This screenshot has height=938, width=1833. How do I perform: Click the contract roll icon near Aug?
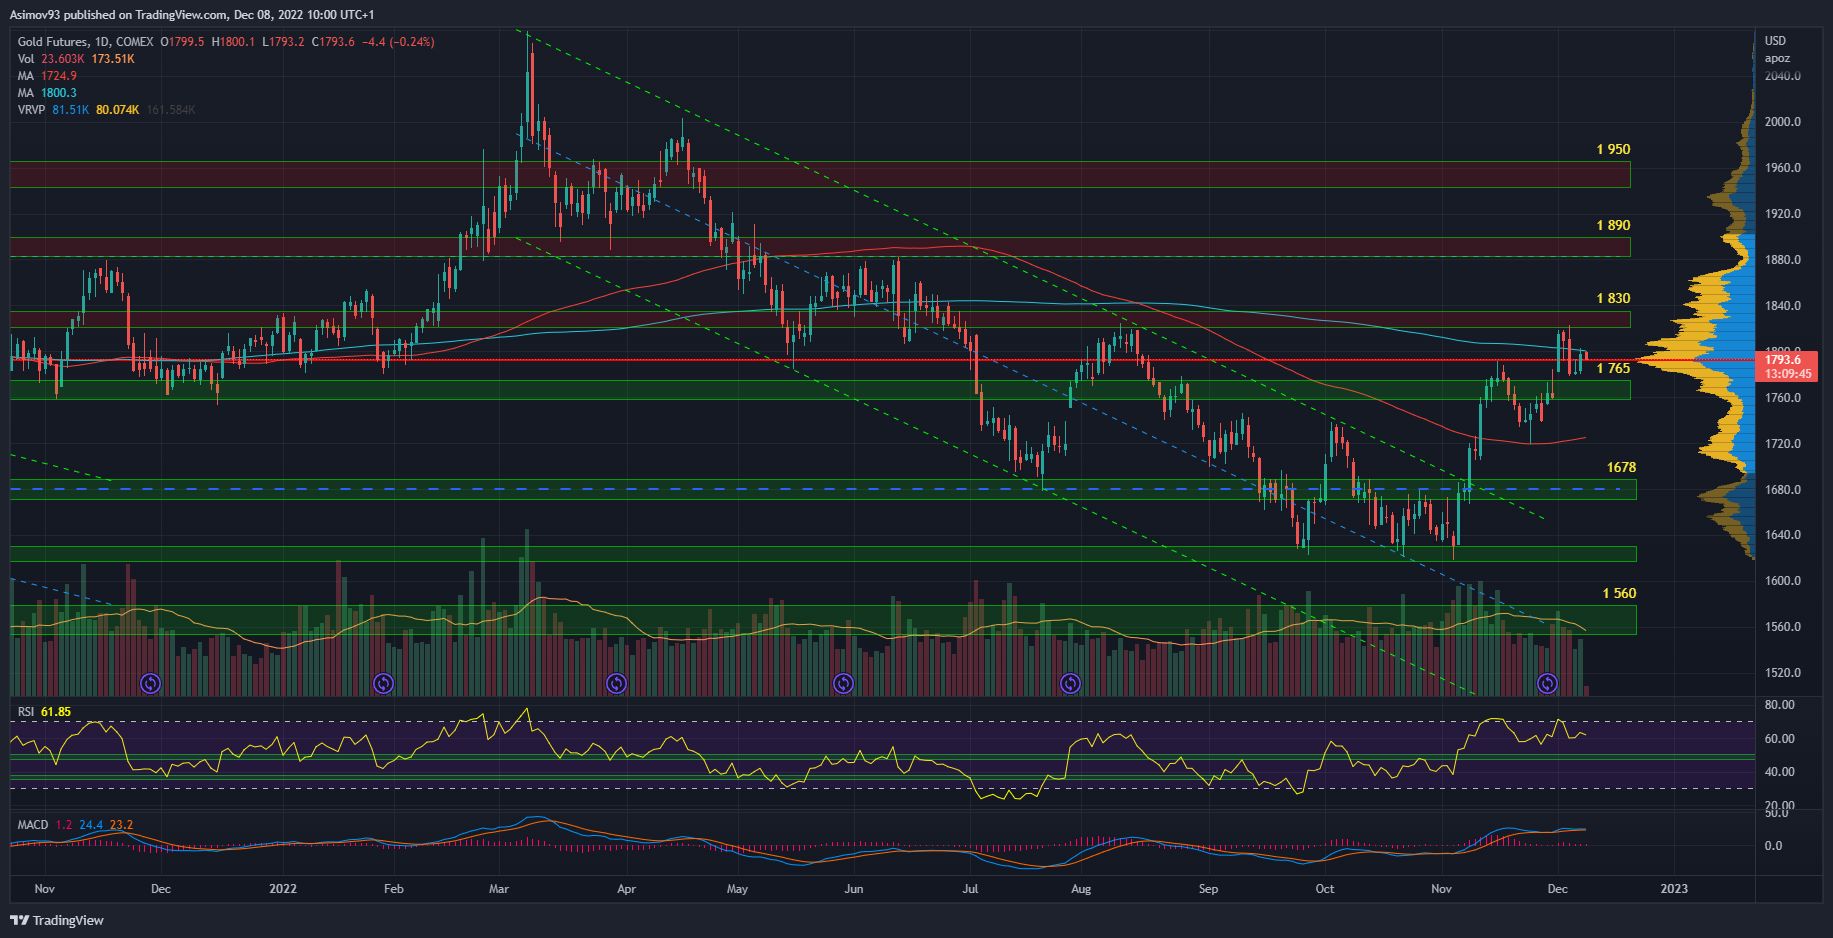(1070, 684)
